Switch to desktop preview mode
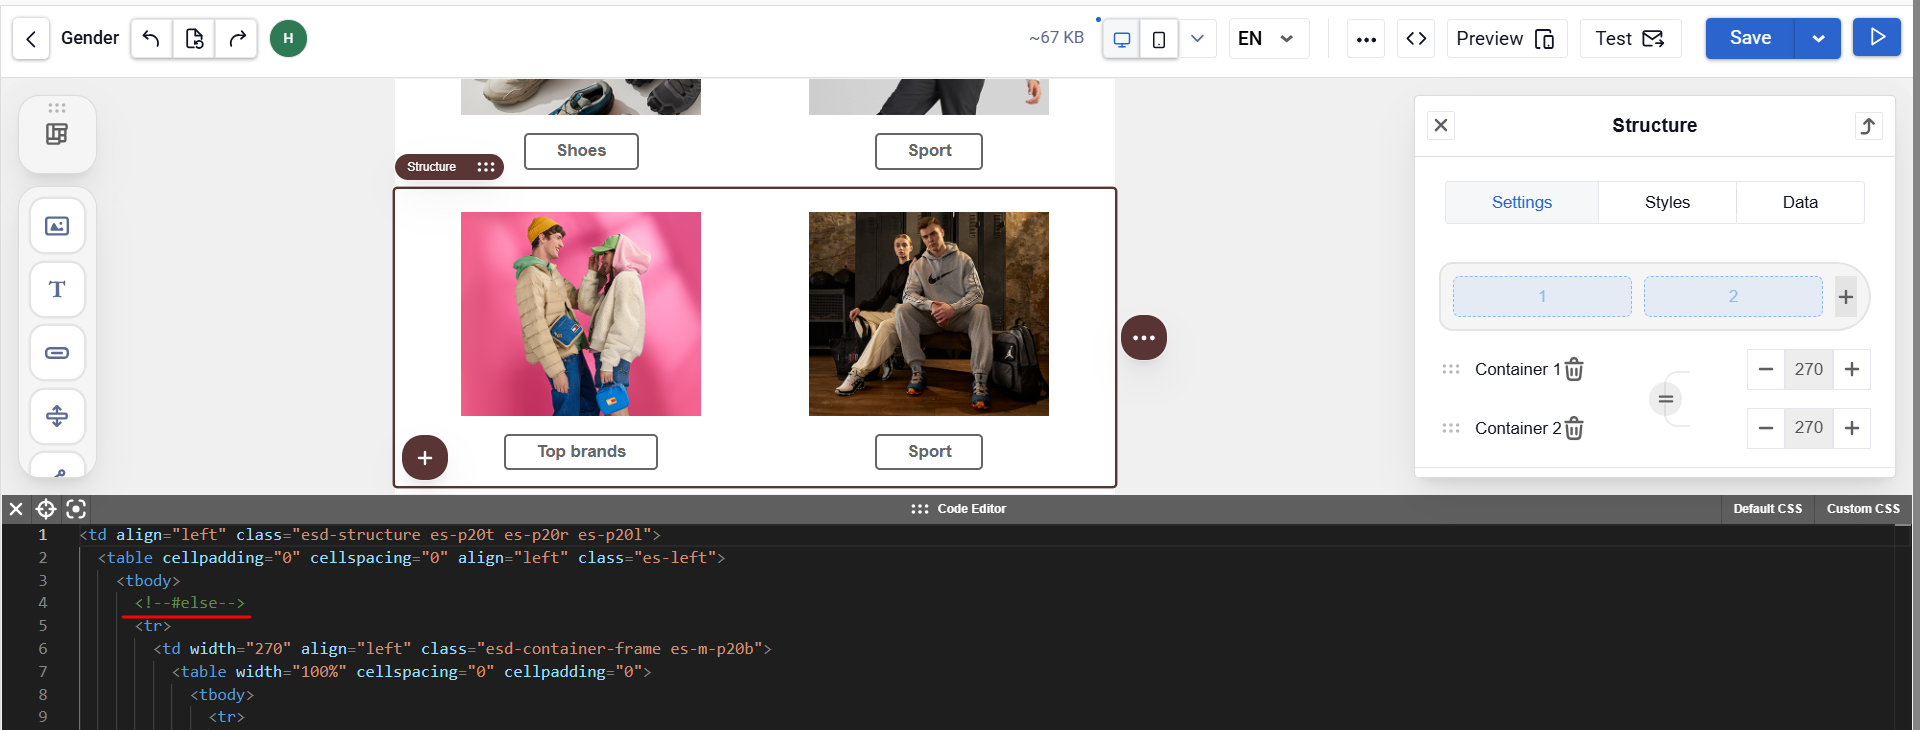The image size is (1920, 730). pos(1122,39)
